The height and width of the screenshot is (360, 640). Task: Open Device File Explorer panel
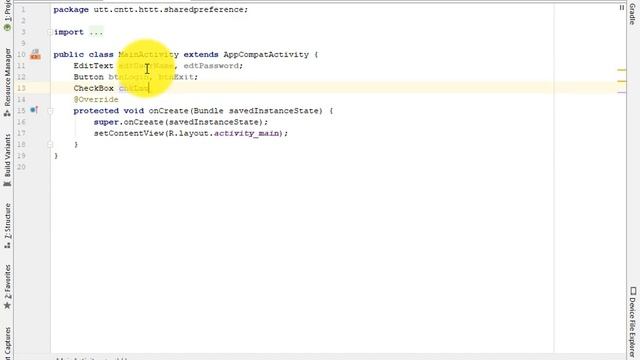(632, 322)
